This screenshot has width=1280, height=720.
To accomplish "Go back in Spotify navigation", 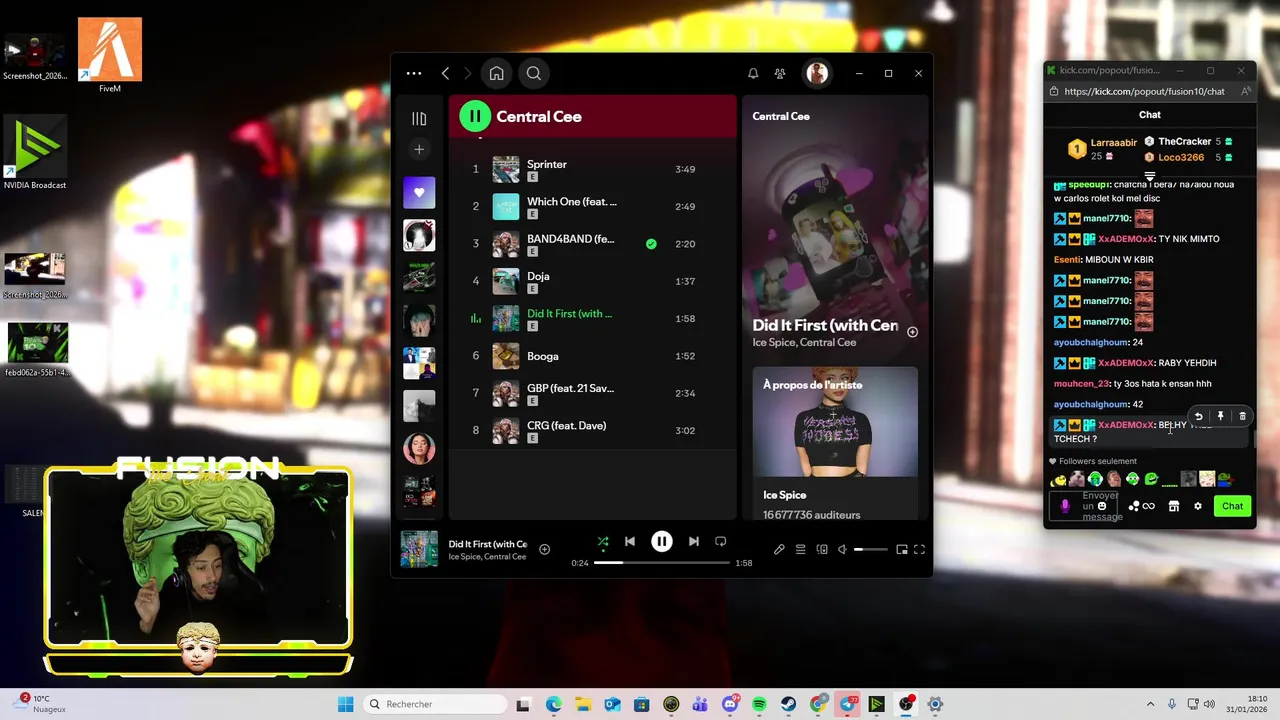I will click(x=446, y=73).
